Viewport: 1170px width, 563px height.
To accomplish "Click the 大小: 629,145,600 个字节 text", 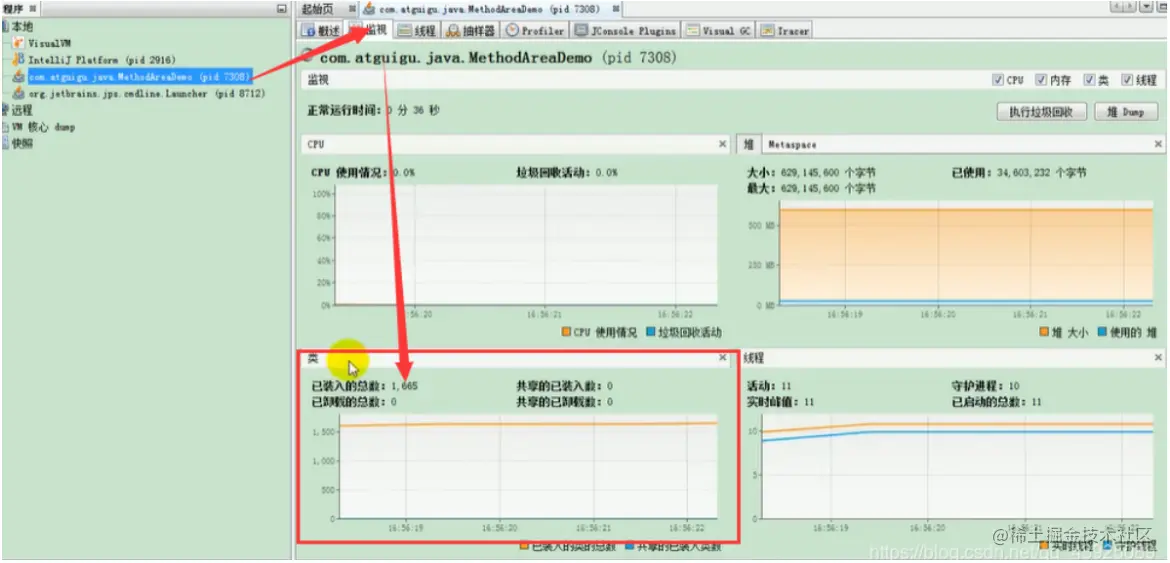I will point(811,172).
